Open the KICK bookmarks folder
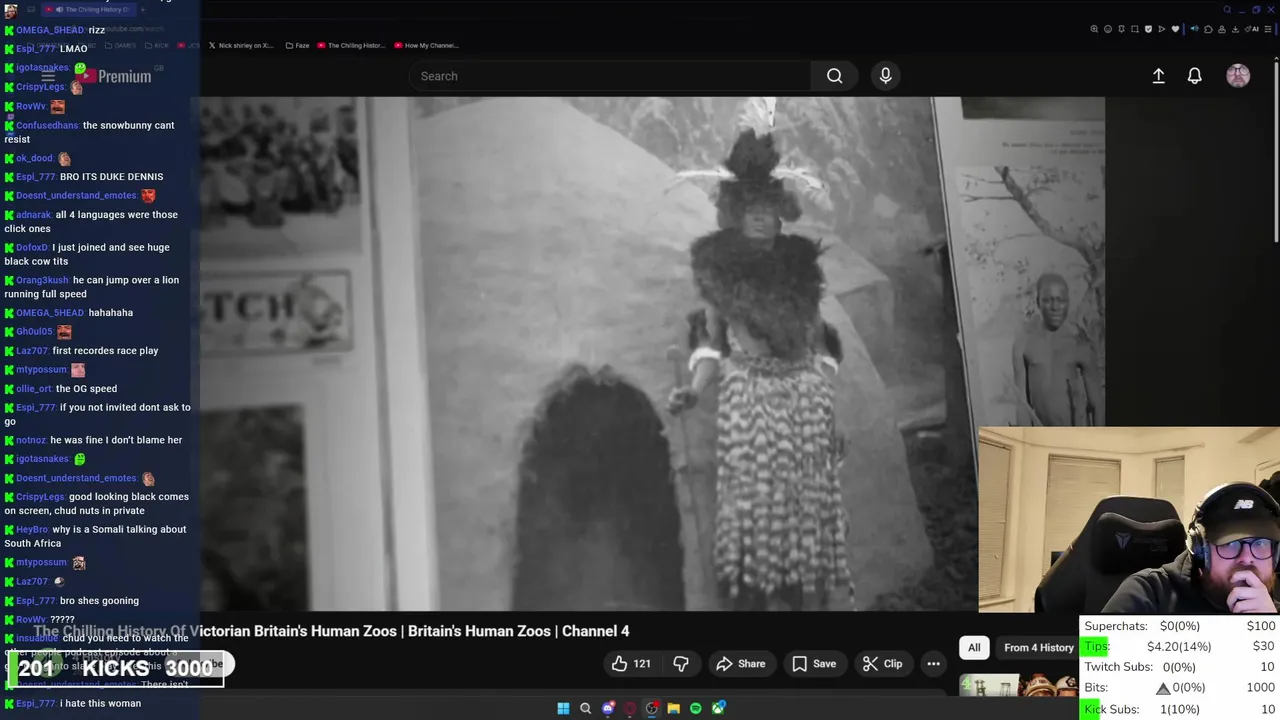The width and height of the screenshot is (1280, 720). [x=157, y=45]
